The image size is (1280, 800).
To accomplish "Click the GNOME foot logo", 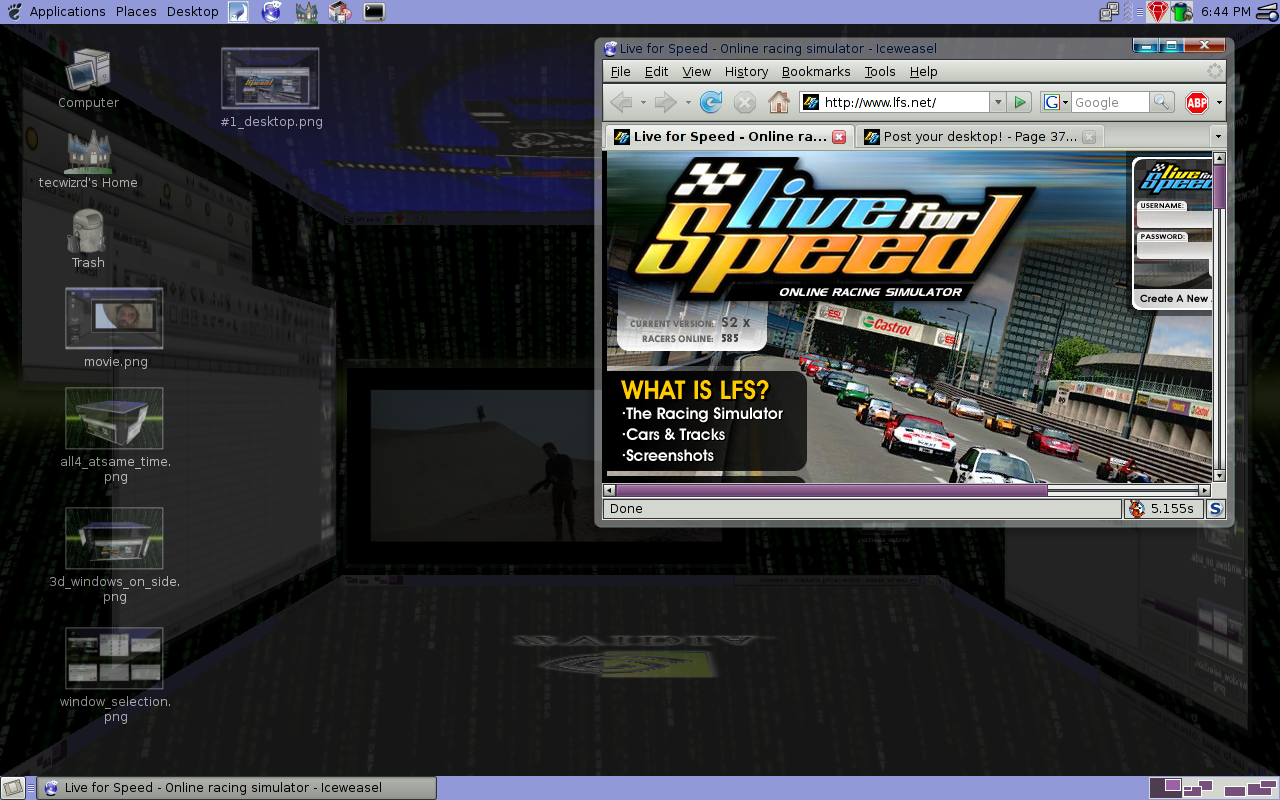I will [14, 12].
